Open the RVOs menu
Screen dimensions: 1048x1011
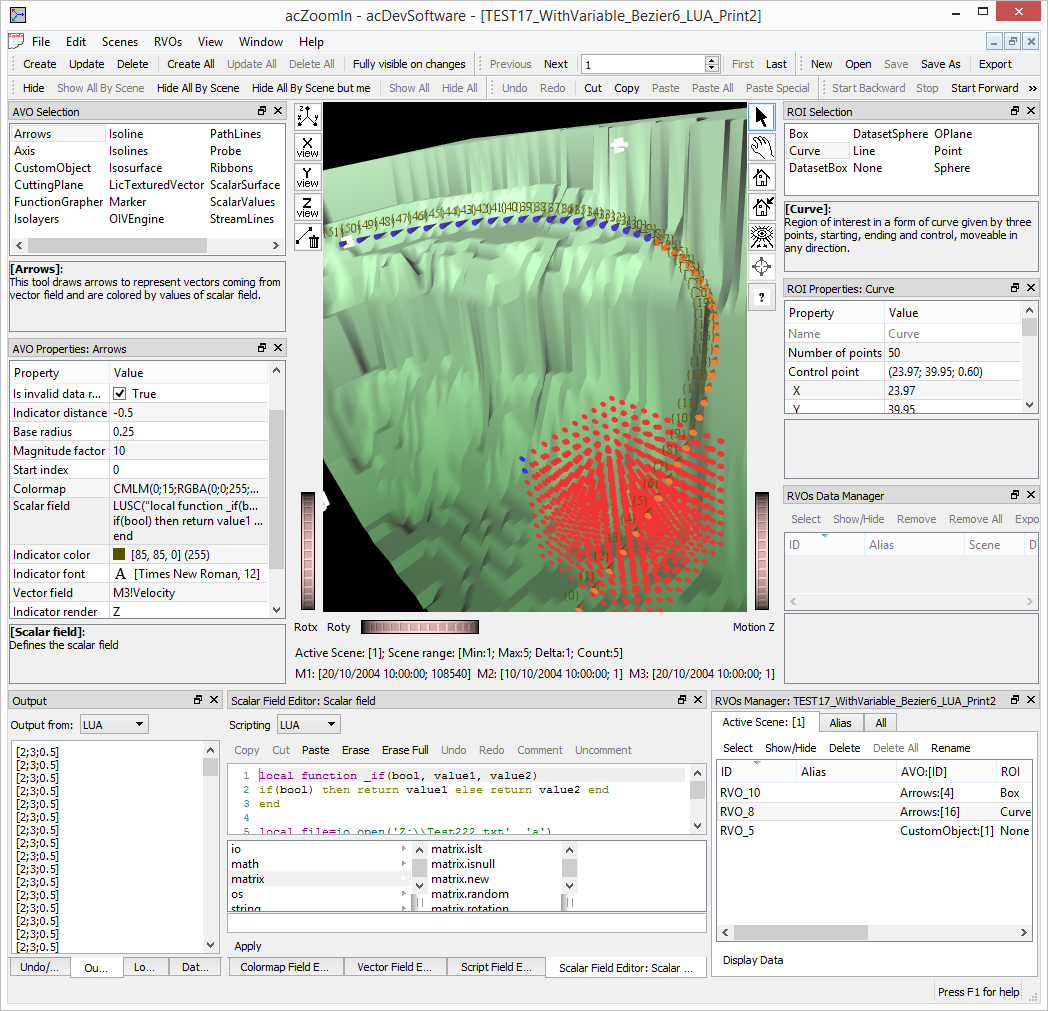tap(167, 42)
